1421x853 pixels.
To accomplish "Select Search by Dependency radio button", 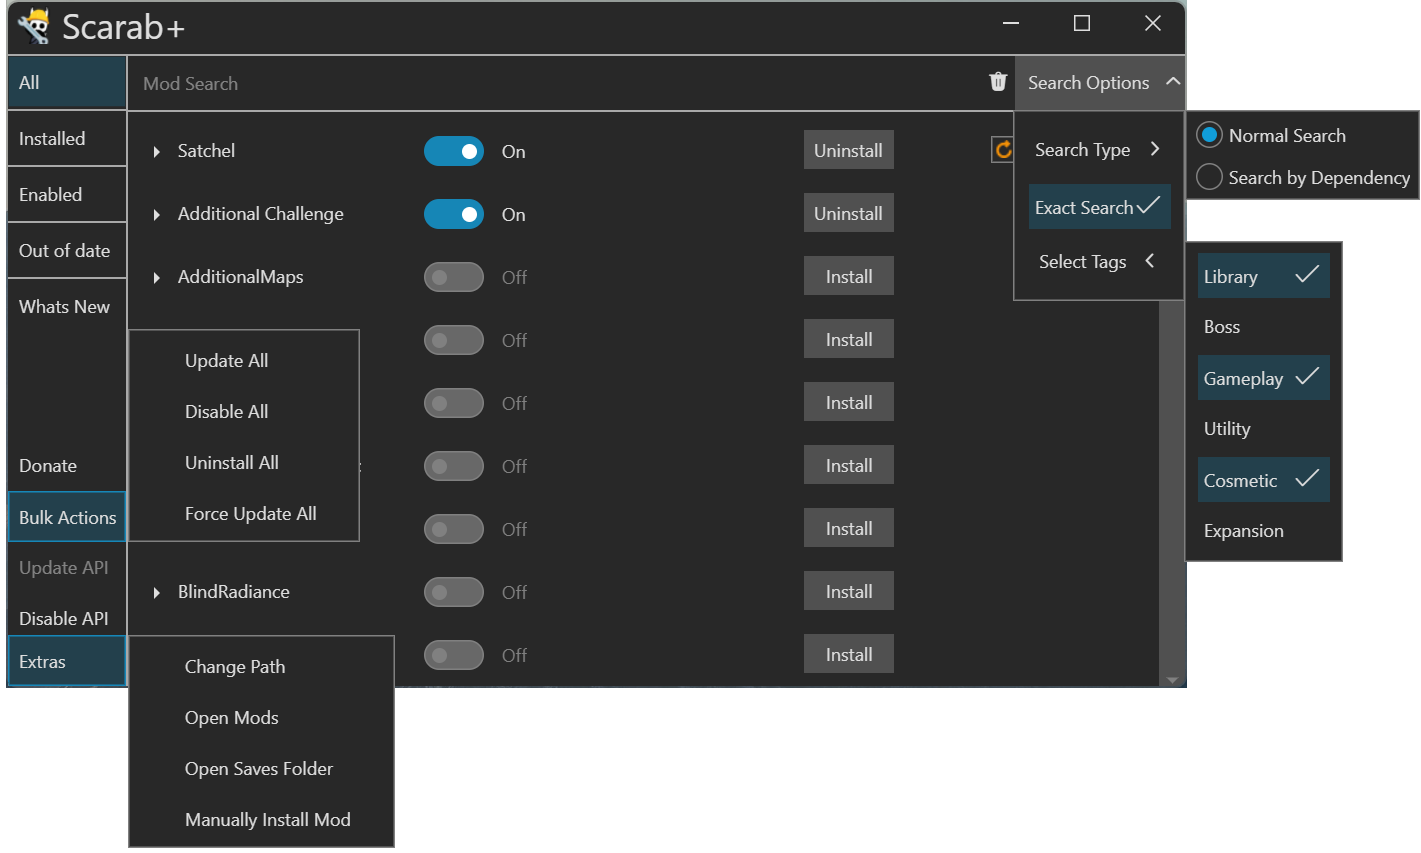I will click(1209, 177).
